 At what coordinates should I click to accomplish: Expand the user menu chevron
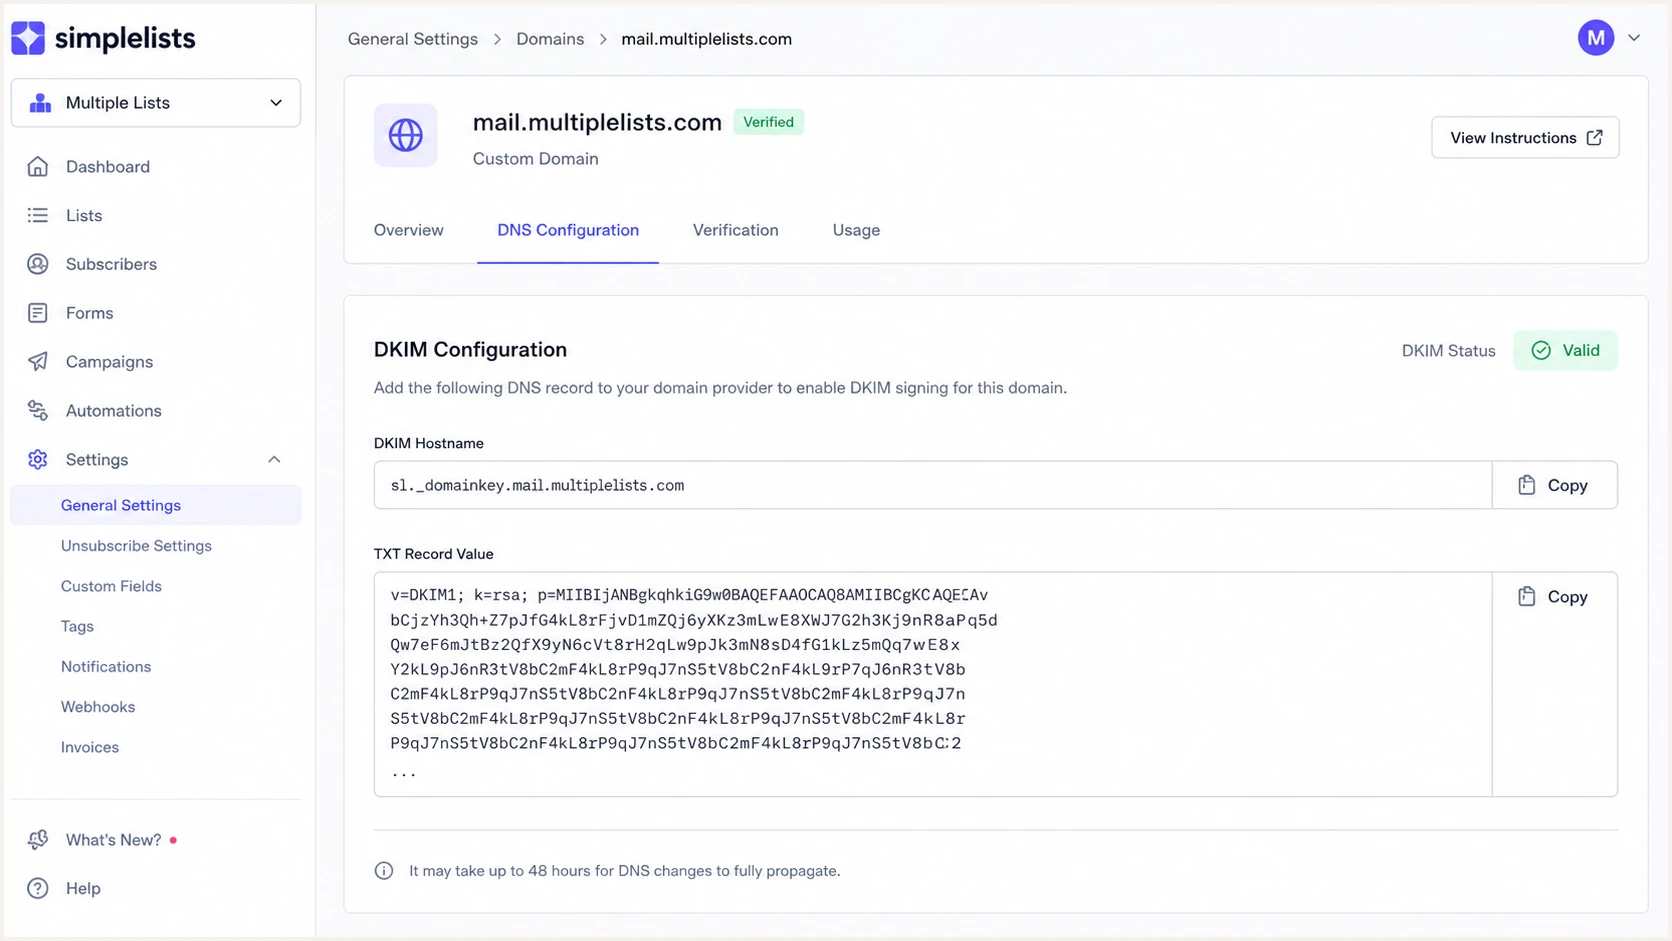pos(1634,38)
